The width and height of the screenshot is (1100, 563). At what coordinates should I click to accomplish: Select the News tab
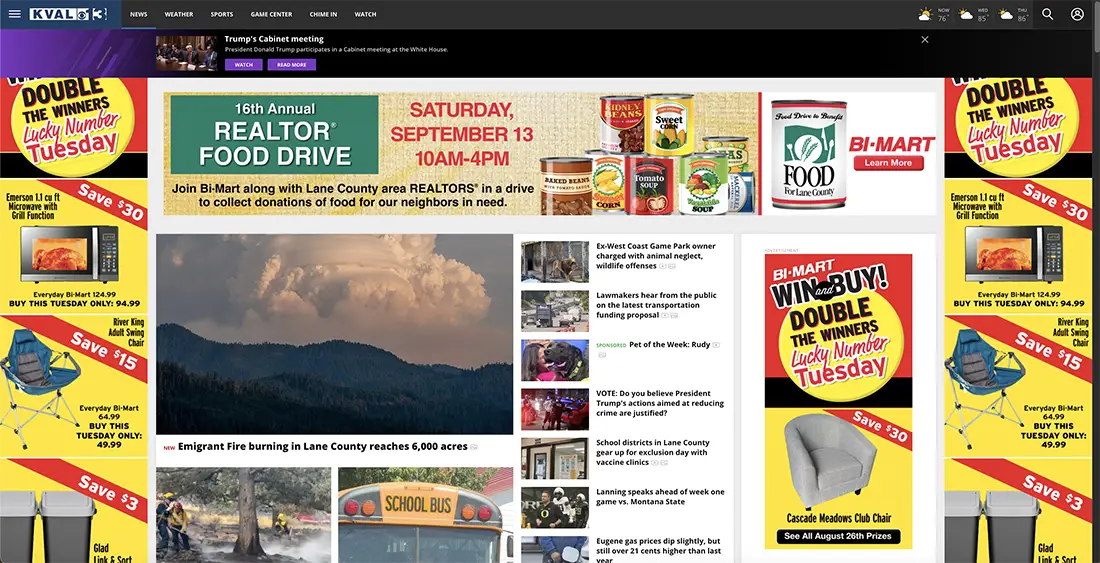pos(139,14)
